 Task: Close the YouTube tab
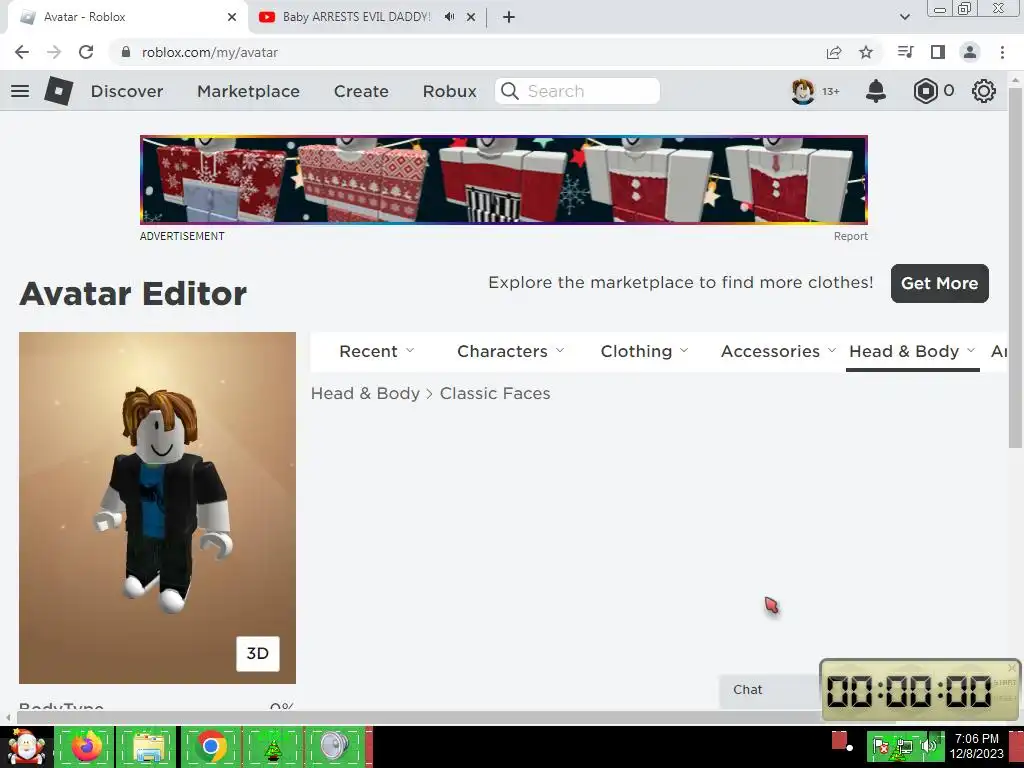(471, 17)
